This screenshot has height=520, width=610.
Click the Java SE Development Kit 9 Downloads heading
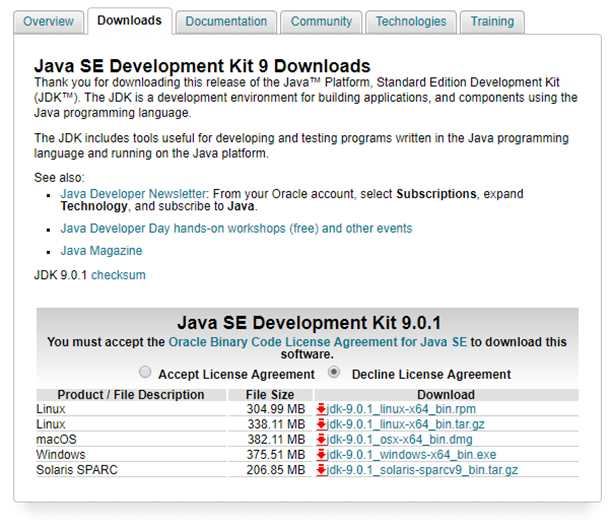coord(202,66)
